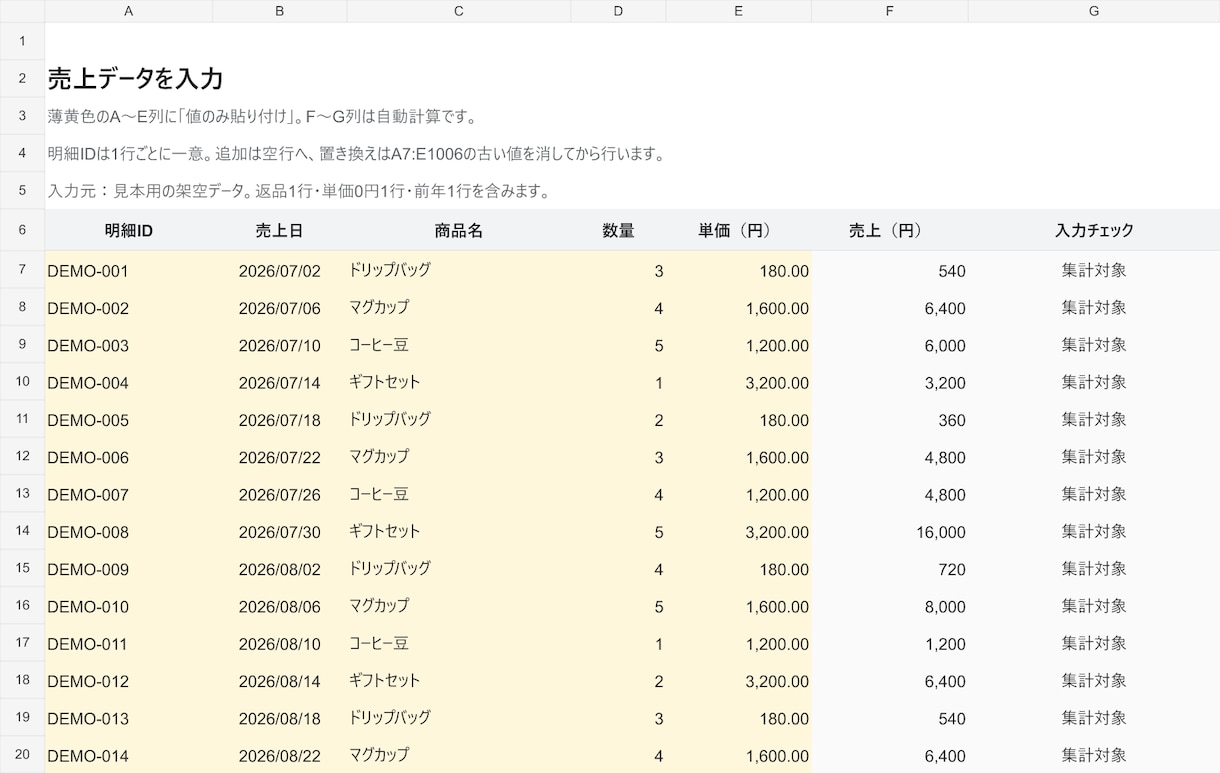
Task: Select column A header
Action: [x=129, y=11]
